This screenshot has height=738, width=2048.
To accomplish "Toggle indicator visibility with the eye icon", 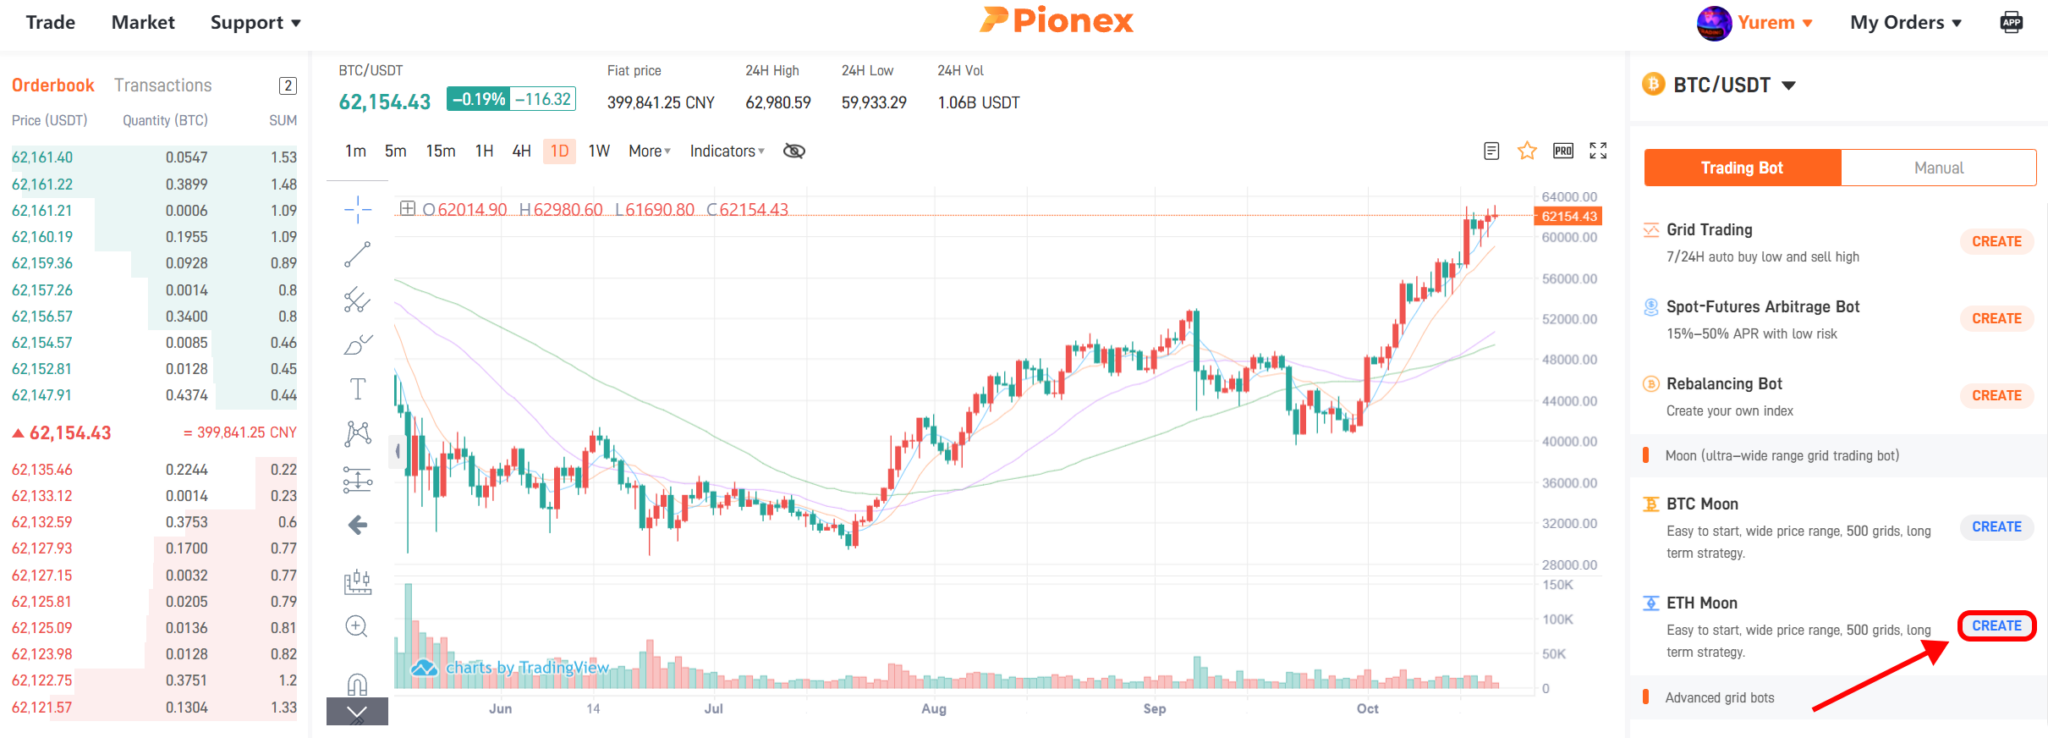I will [x=793, y=150].
